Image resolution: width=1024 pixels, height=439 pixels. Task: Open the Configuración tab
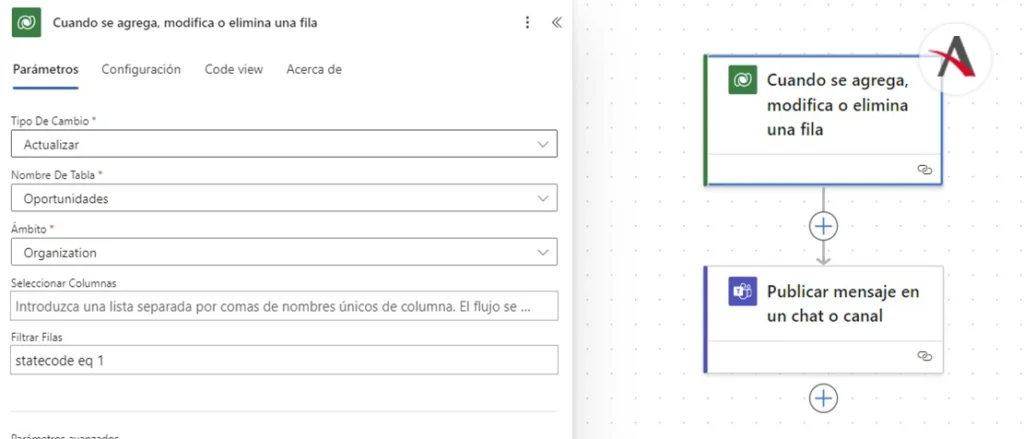tap(141, 69)
